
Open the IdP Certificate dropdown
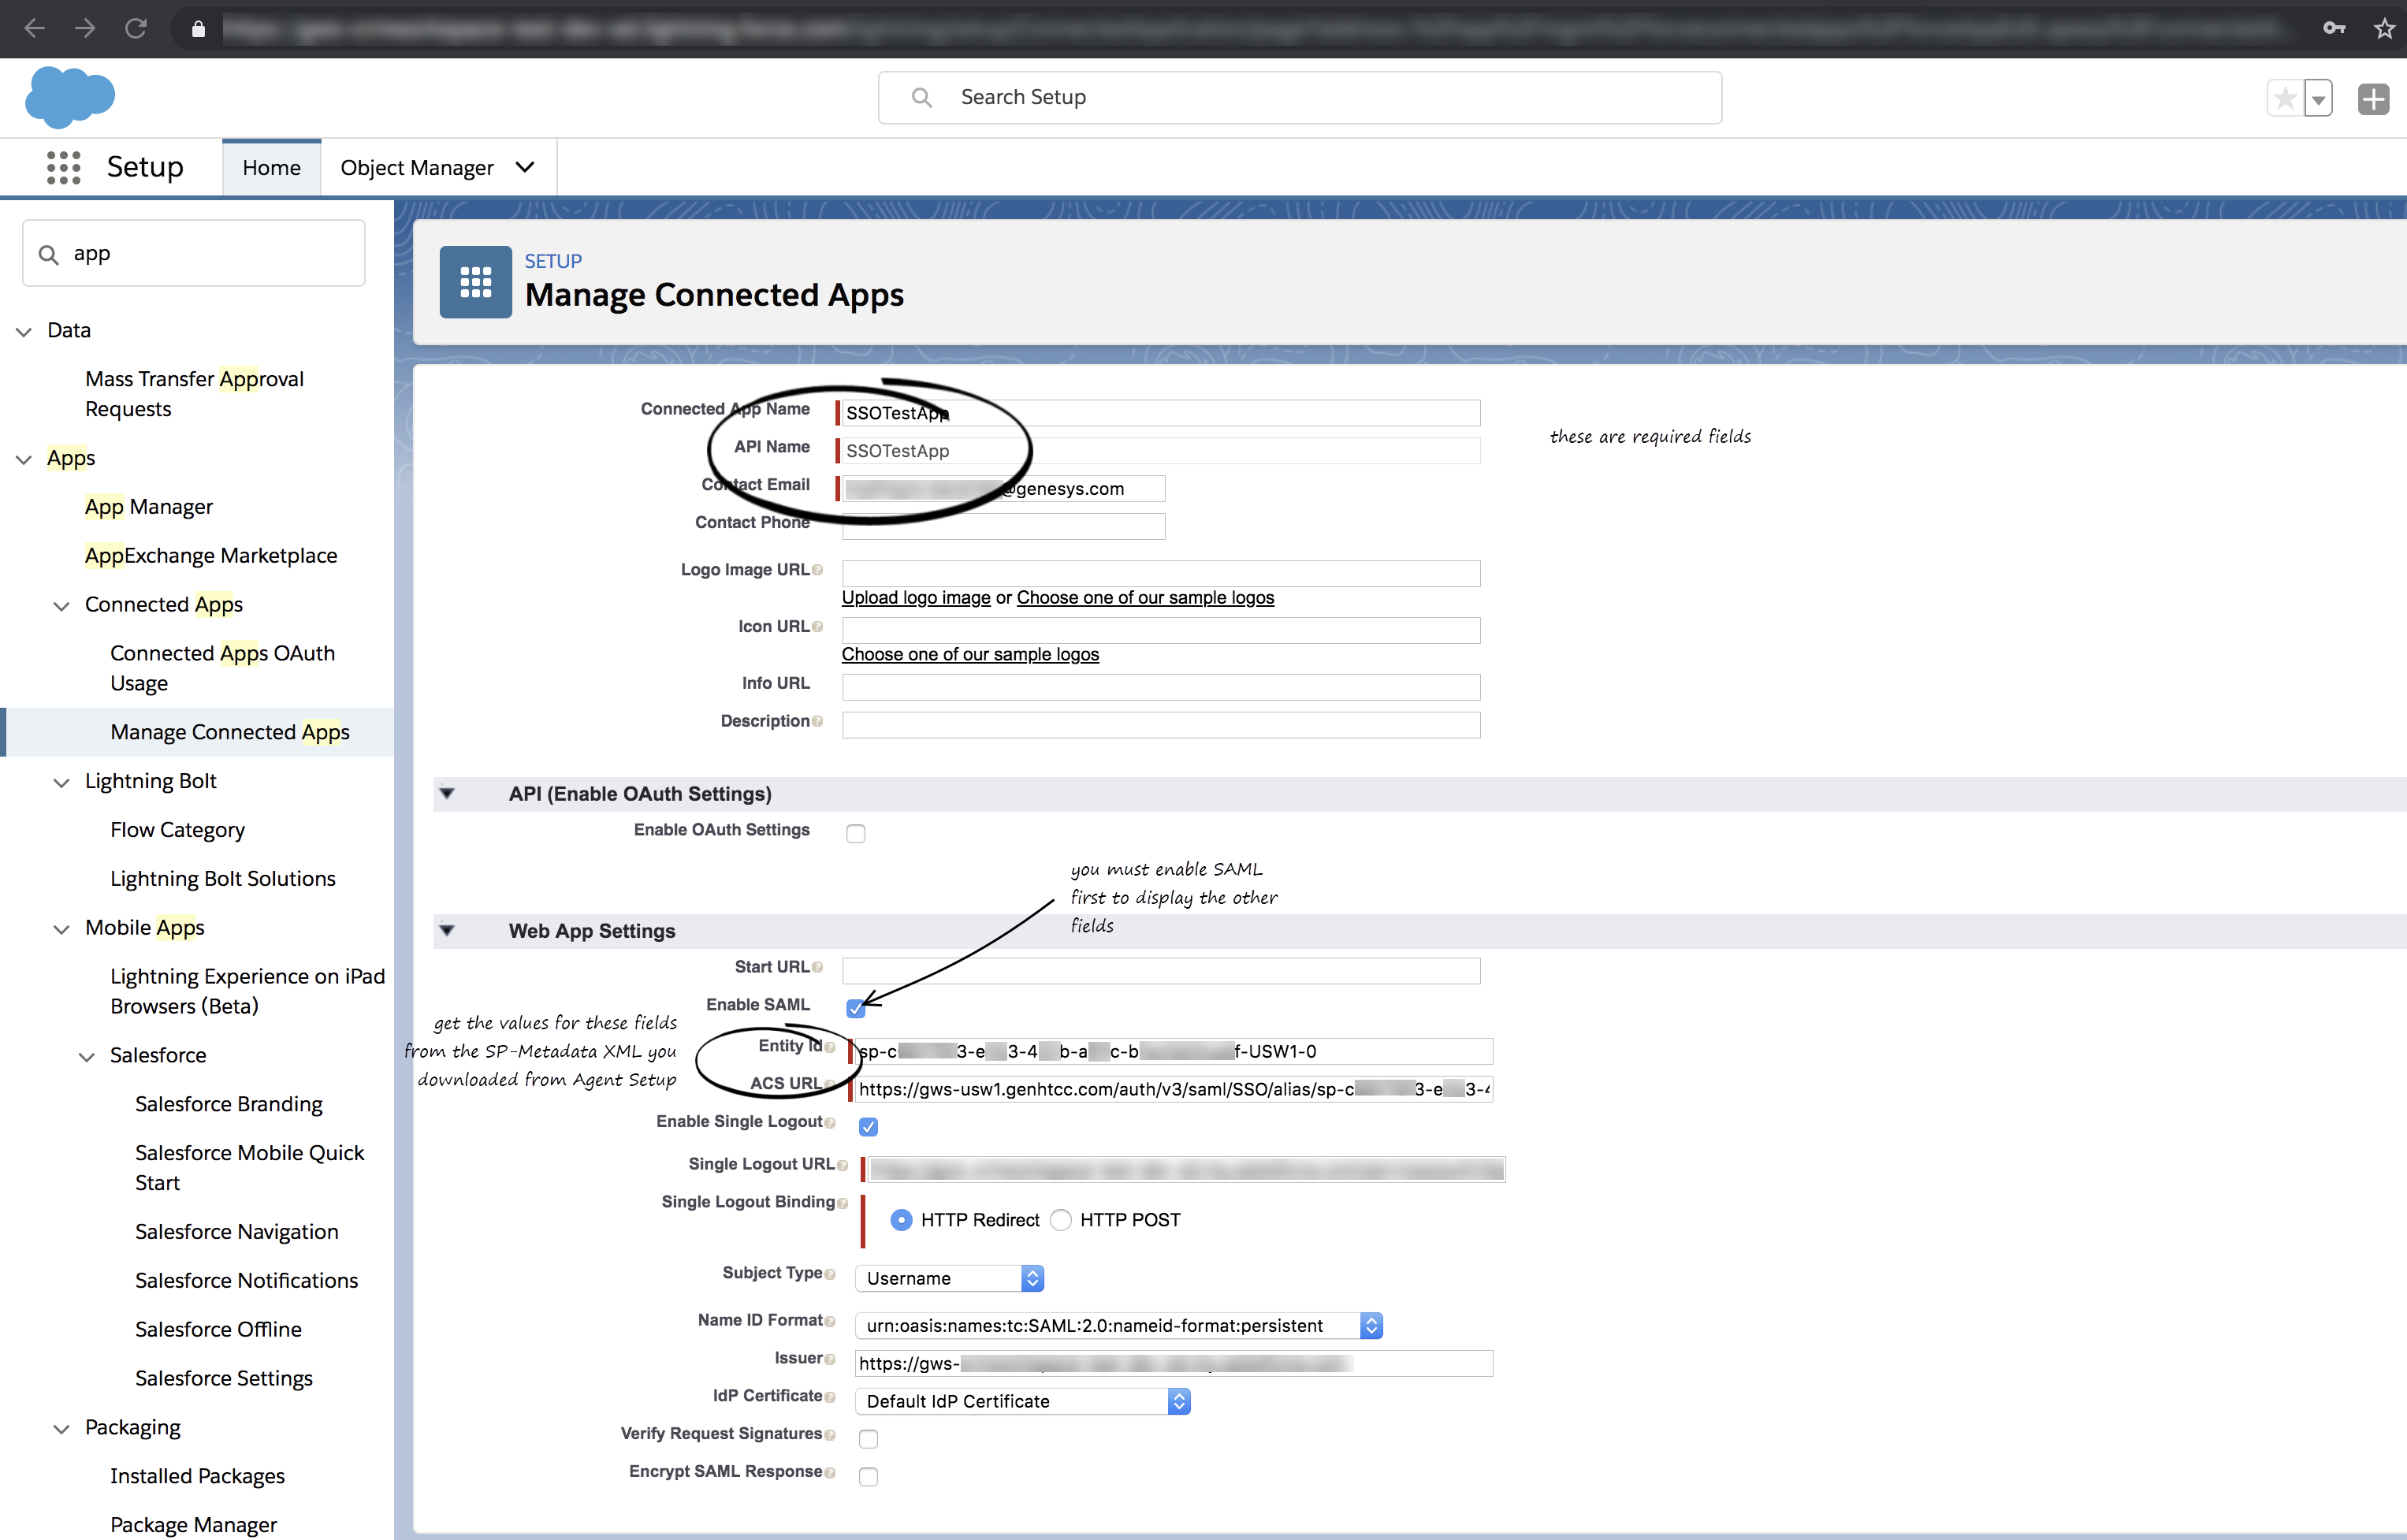point(1022,1401)
